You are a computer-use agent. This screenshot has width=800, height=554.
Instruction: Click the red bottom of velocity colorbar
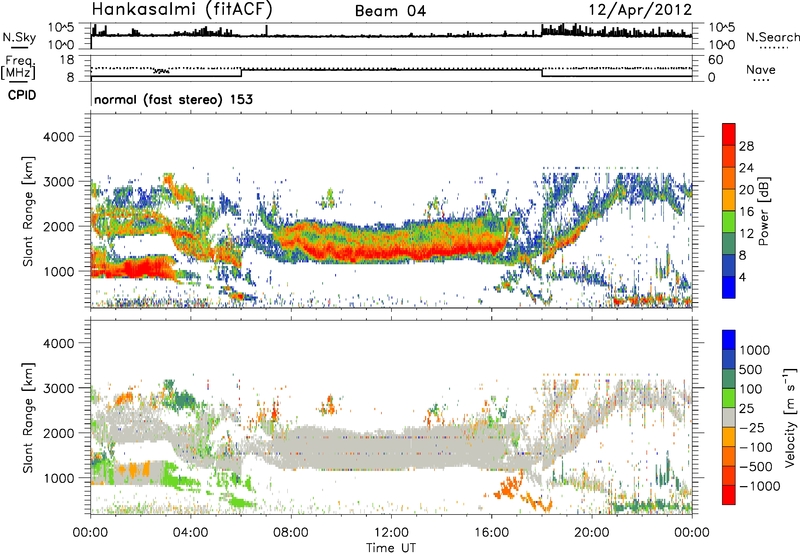point(729,495)
